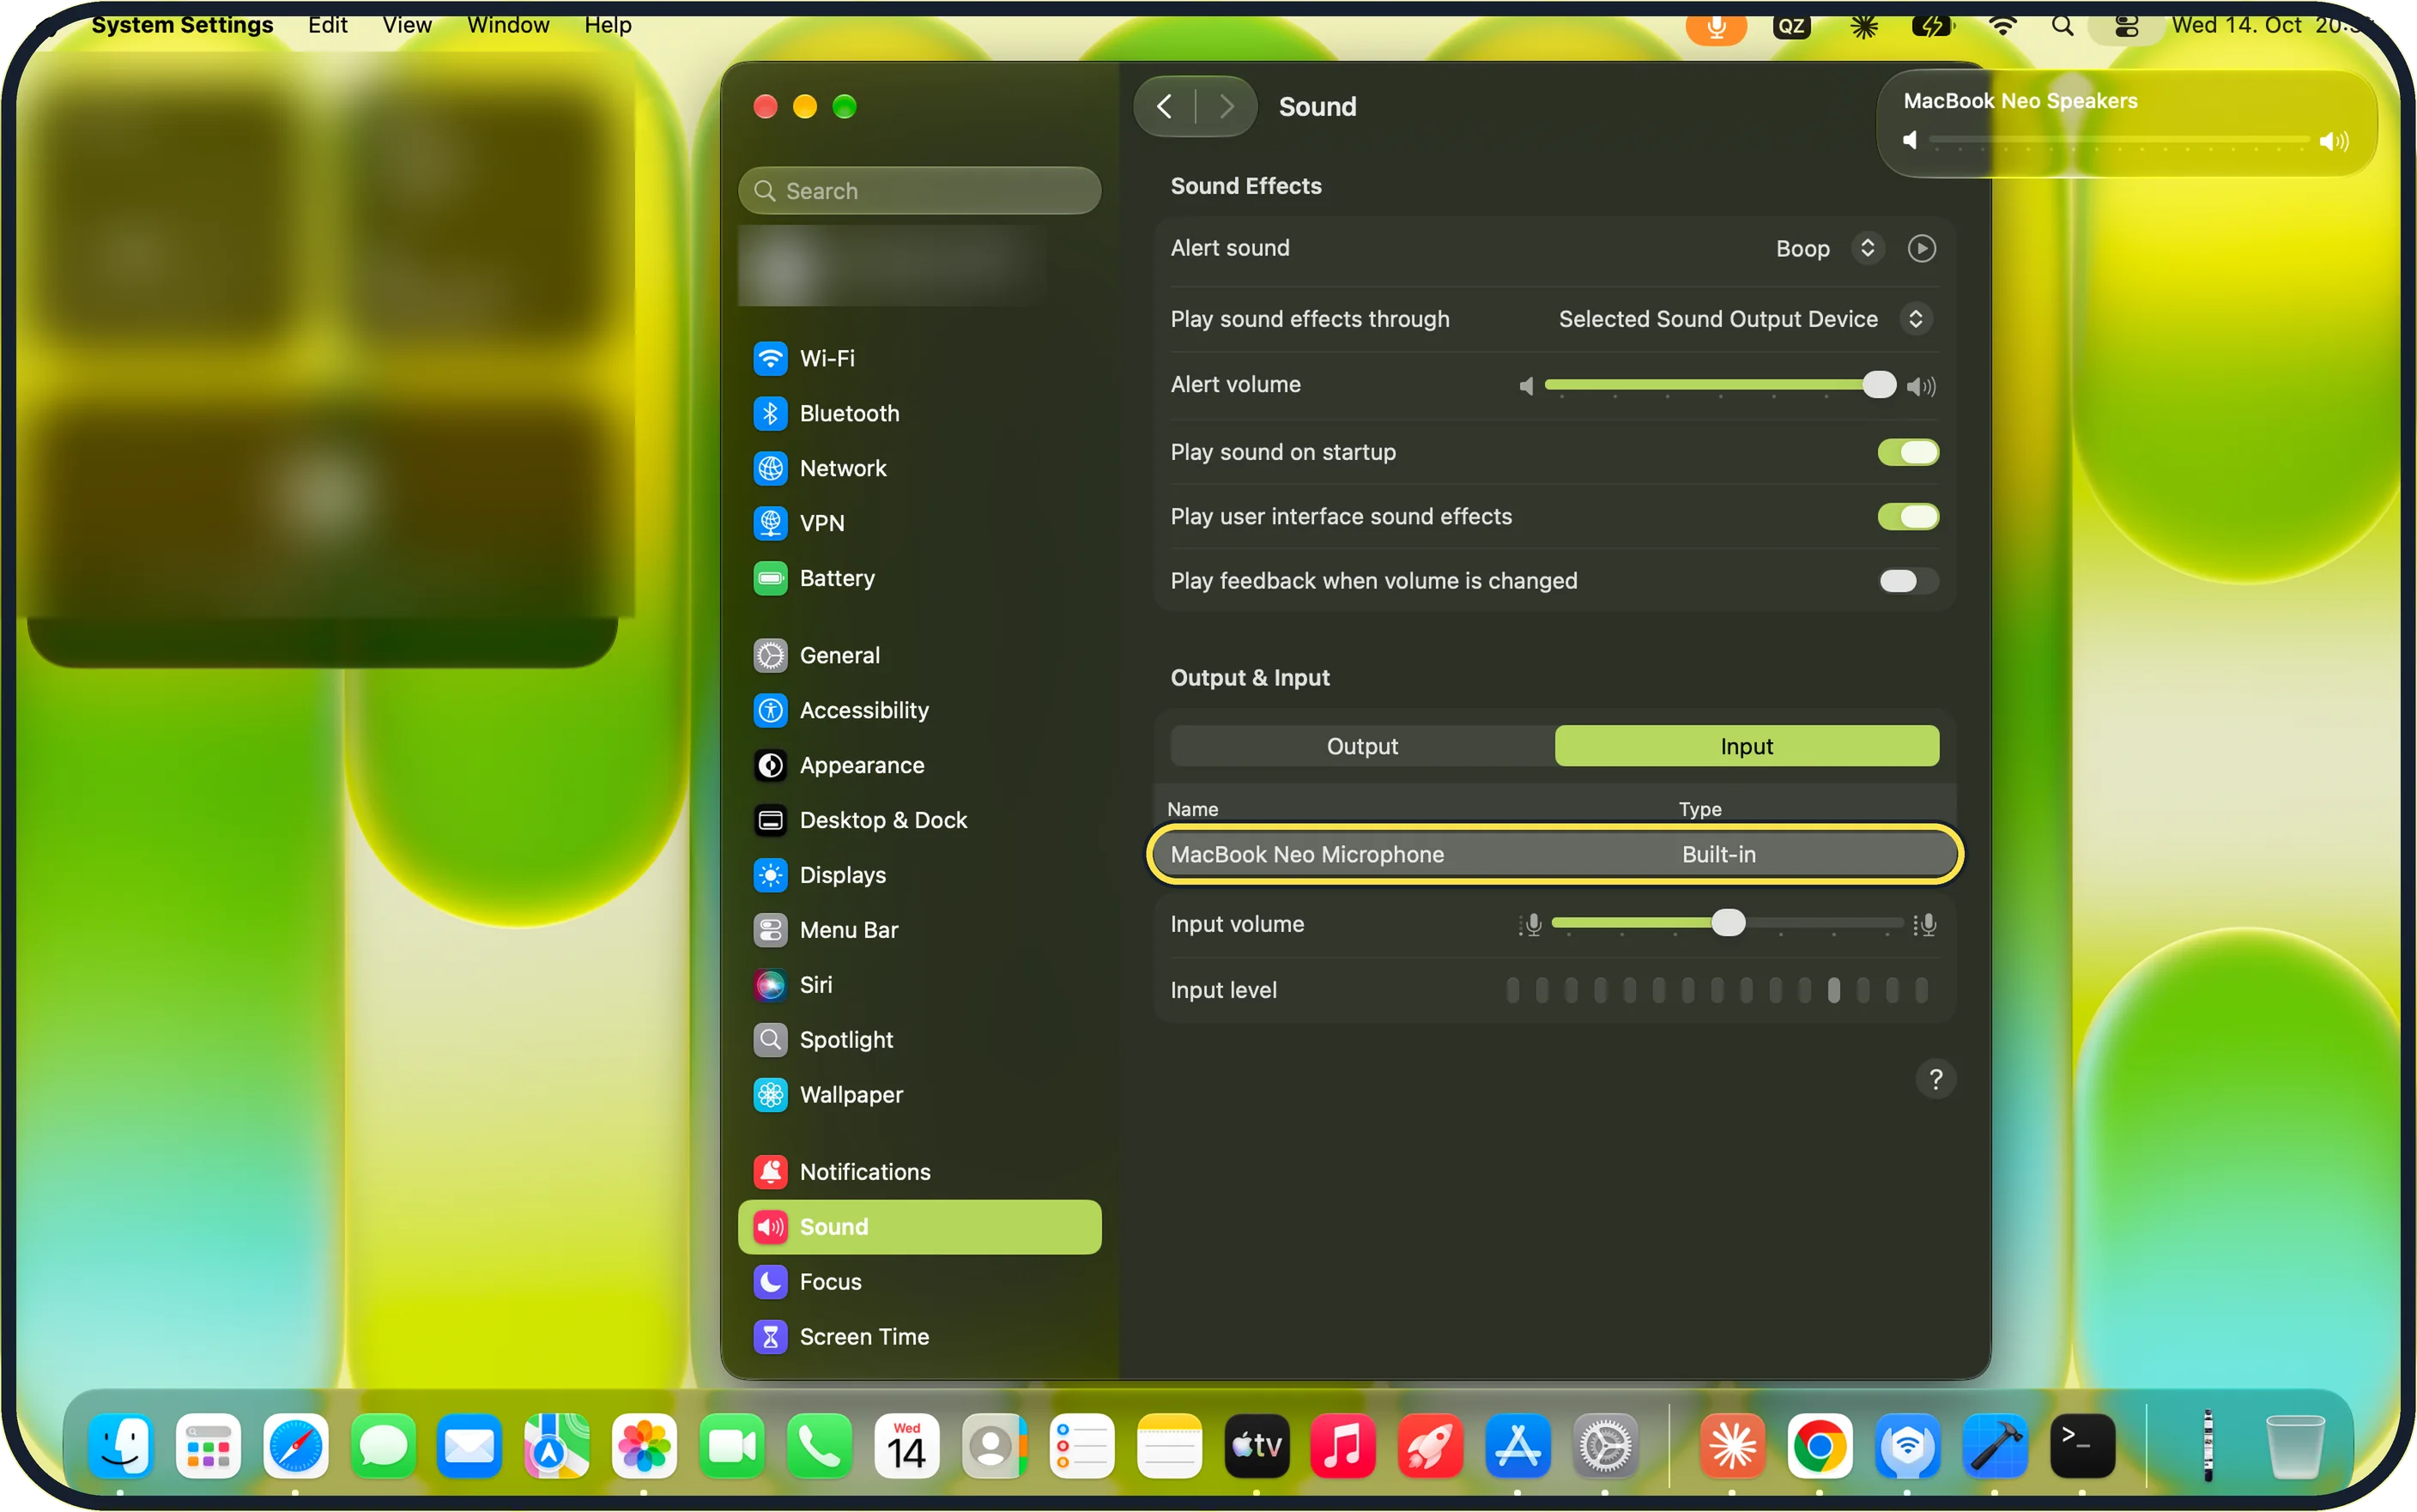Open General settings in sidebar
2417x1512 pixels.
point(918,655)
